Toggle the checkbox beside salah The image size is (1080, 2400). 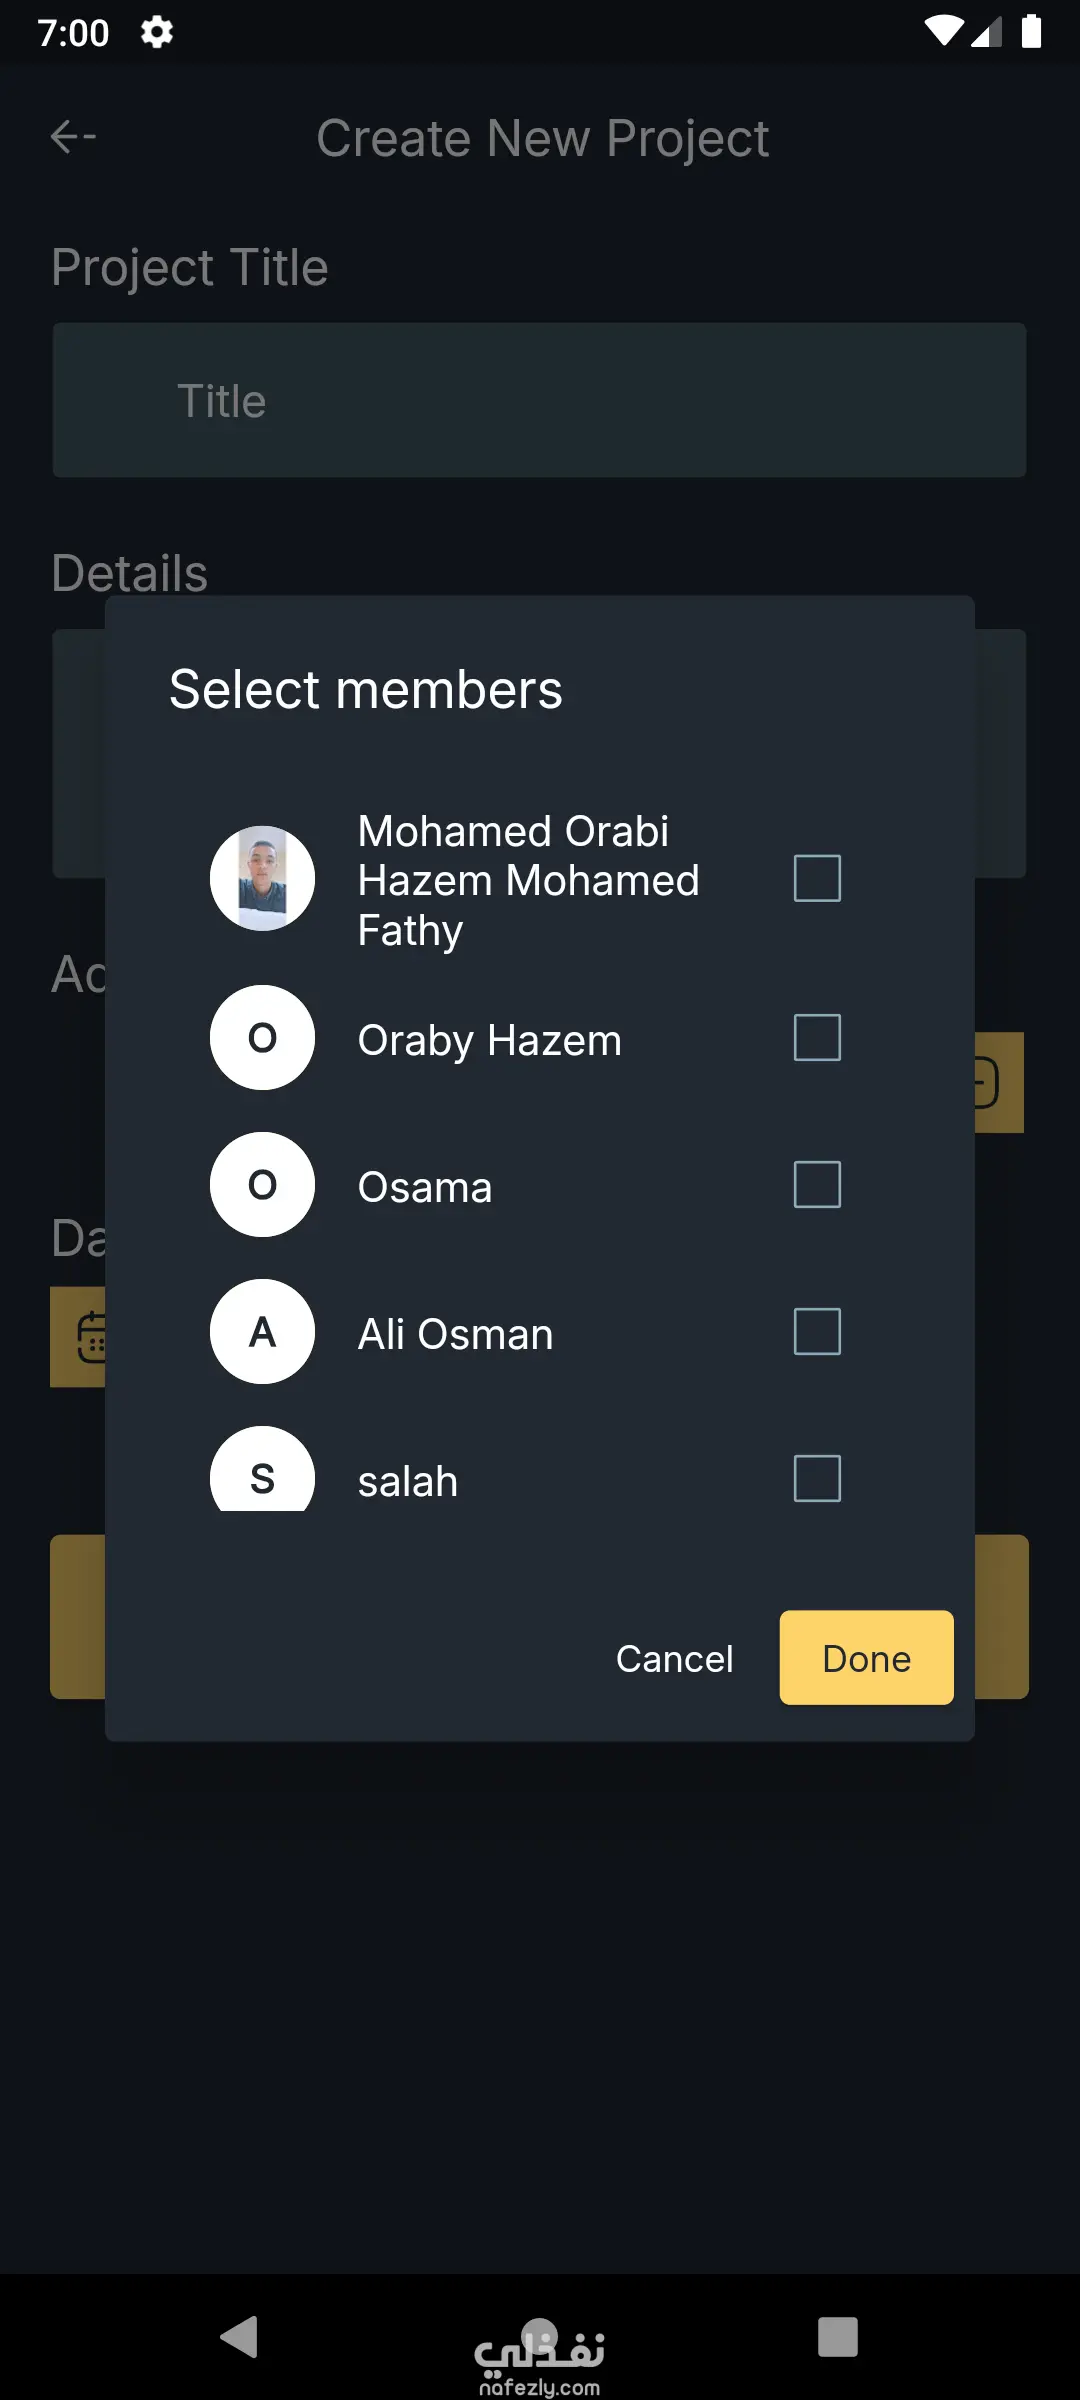[x=817, y=1478]
